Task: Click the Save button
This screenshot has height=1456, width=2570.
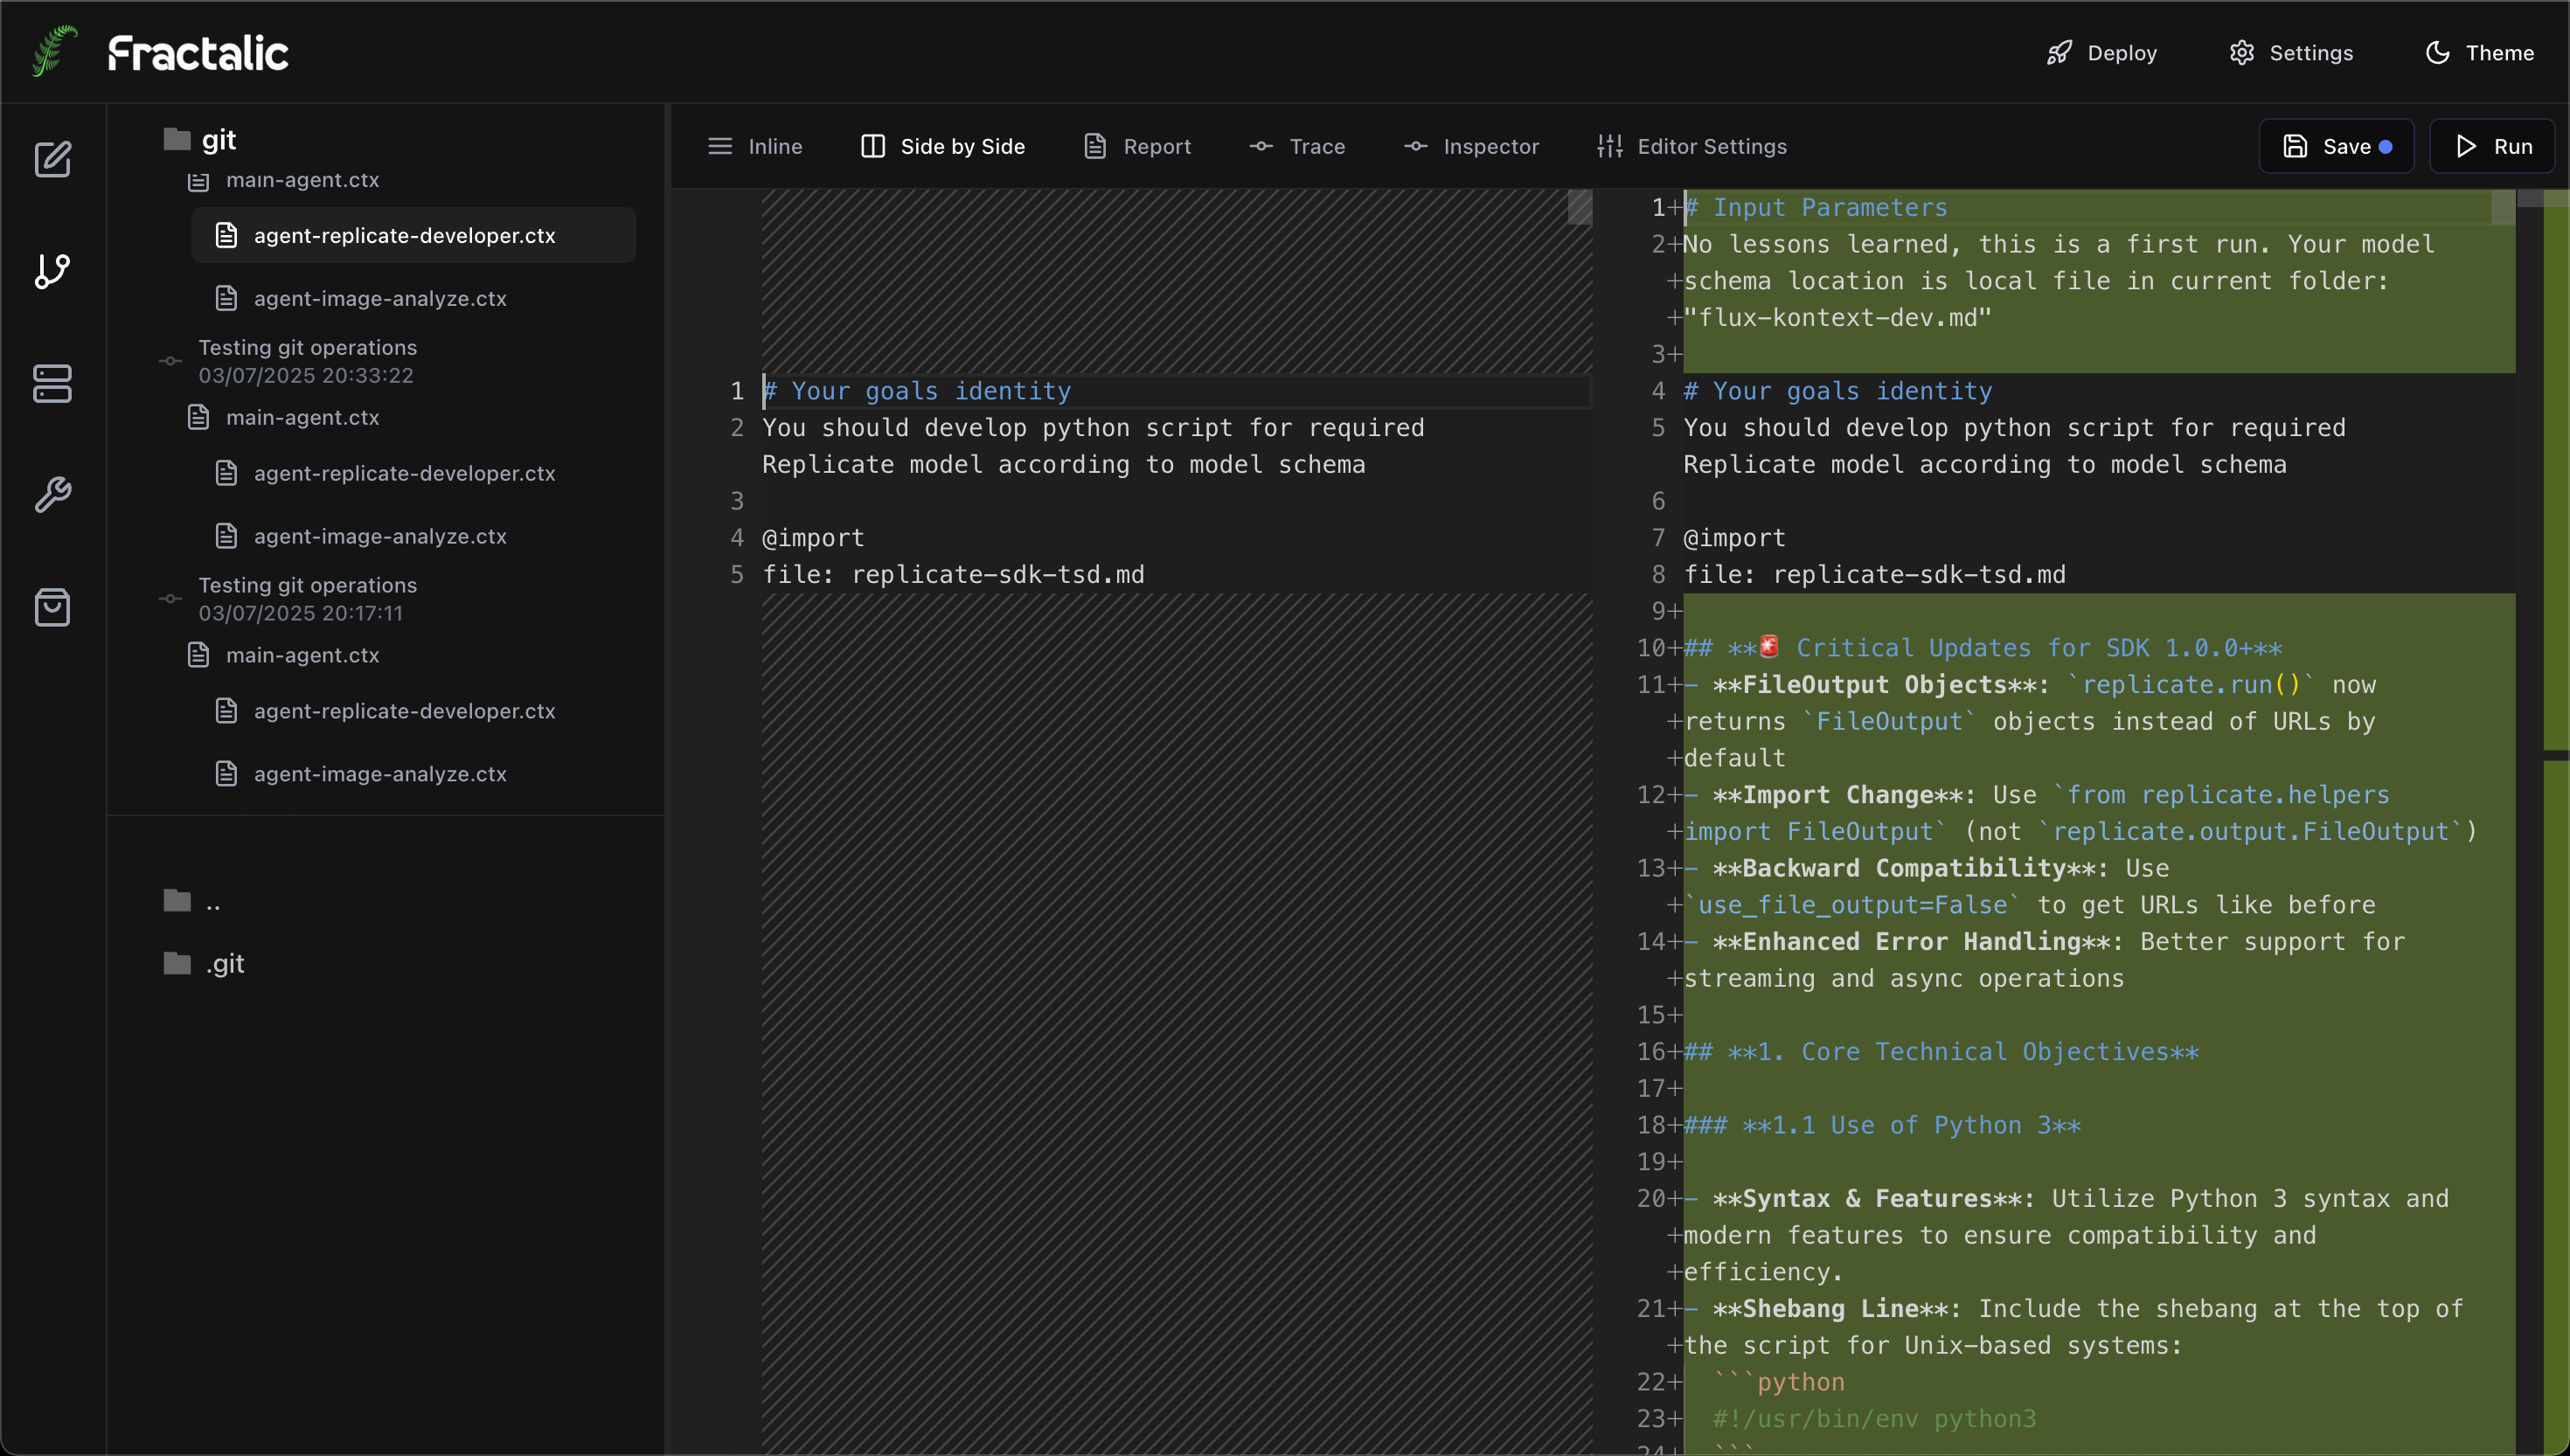Action: tap(2336, 146)
